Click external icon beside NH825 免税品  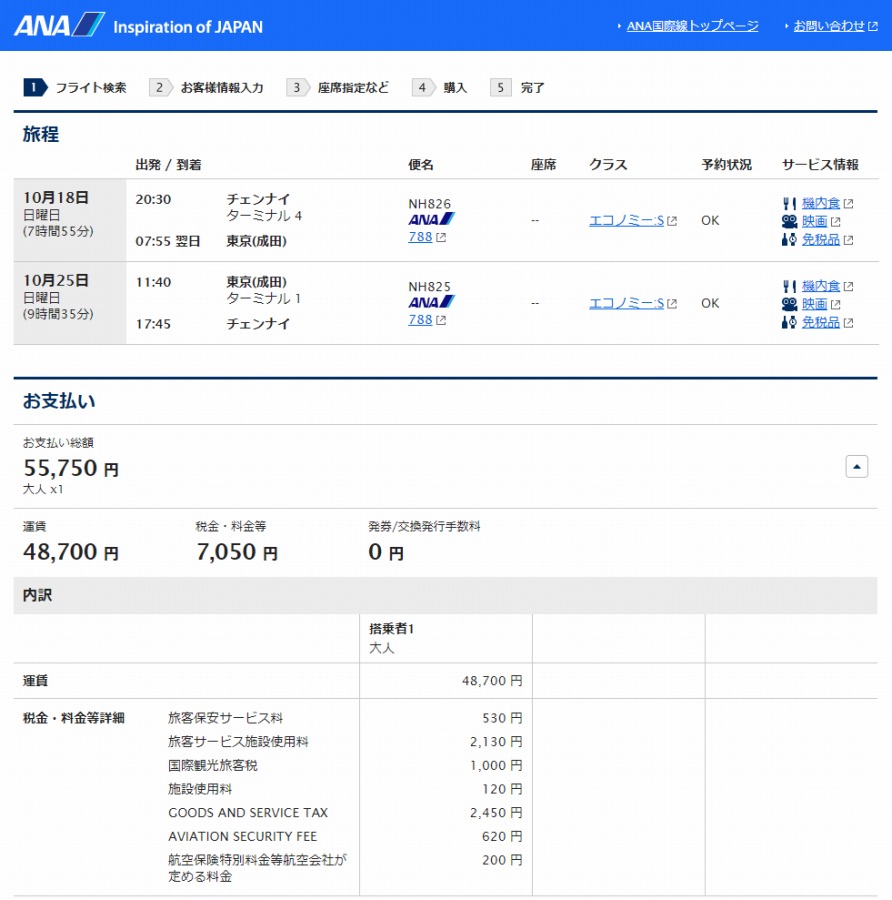tap(848, 323)
